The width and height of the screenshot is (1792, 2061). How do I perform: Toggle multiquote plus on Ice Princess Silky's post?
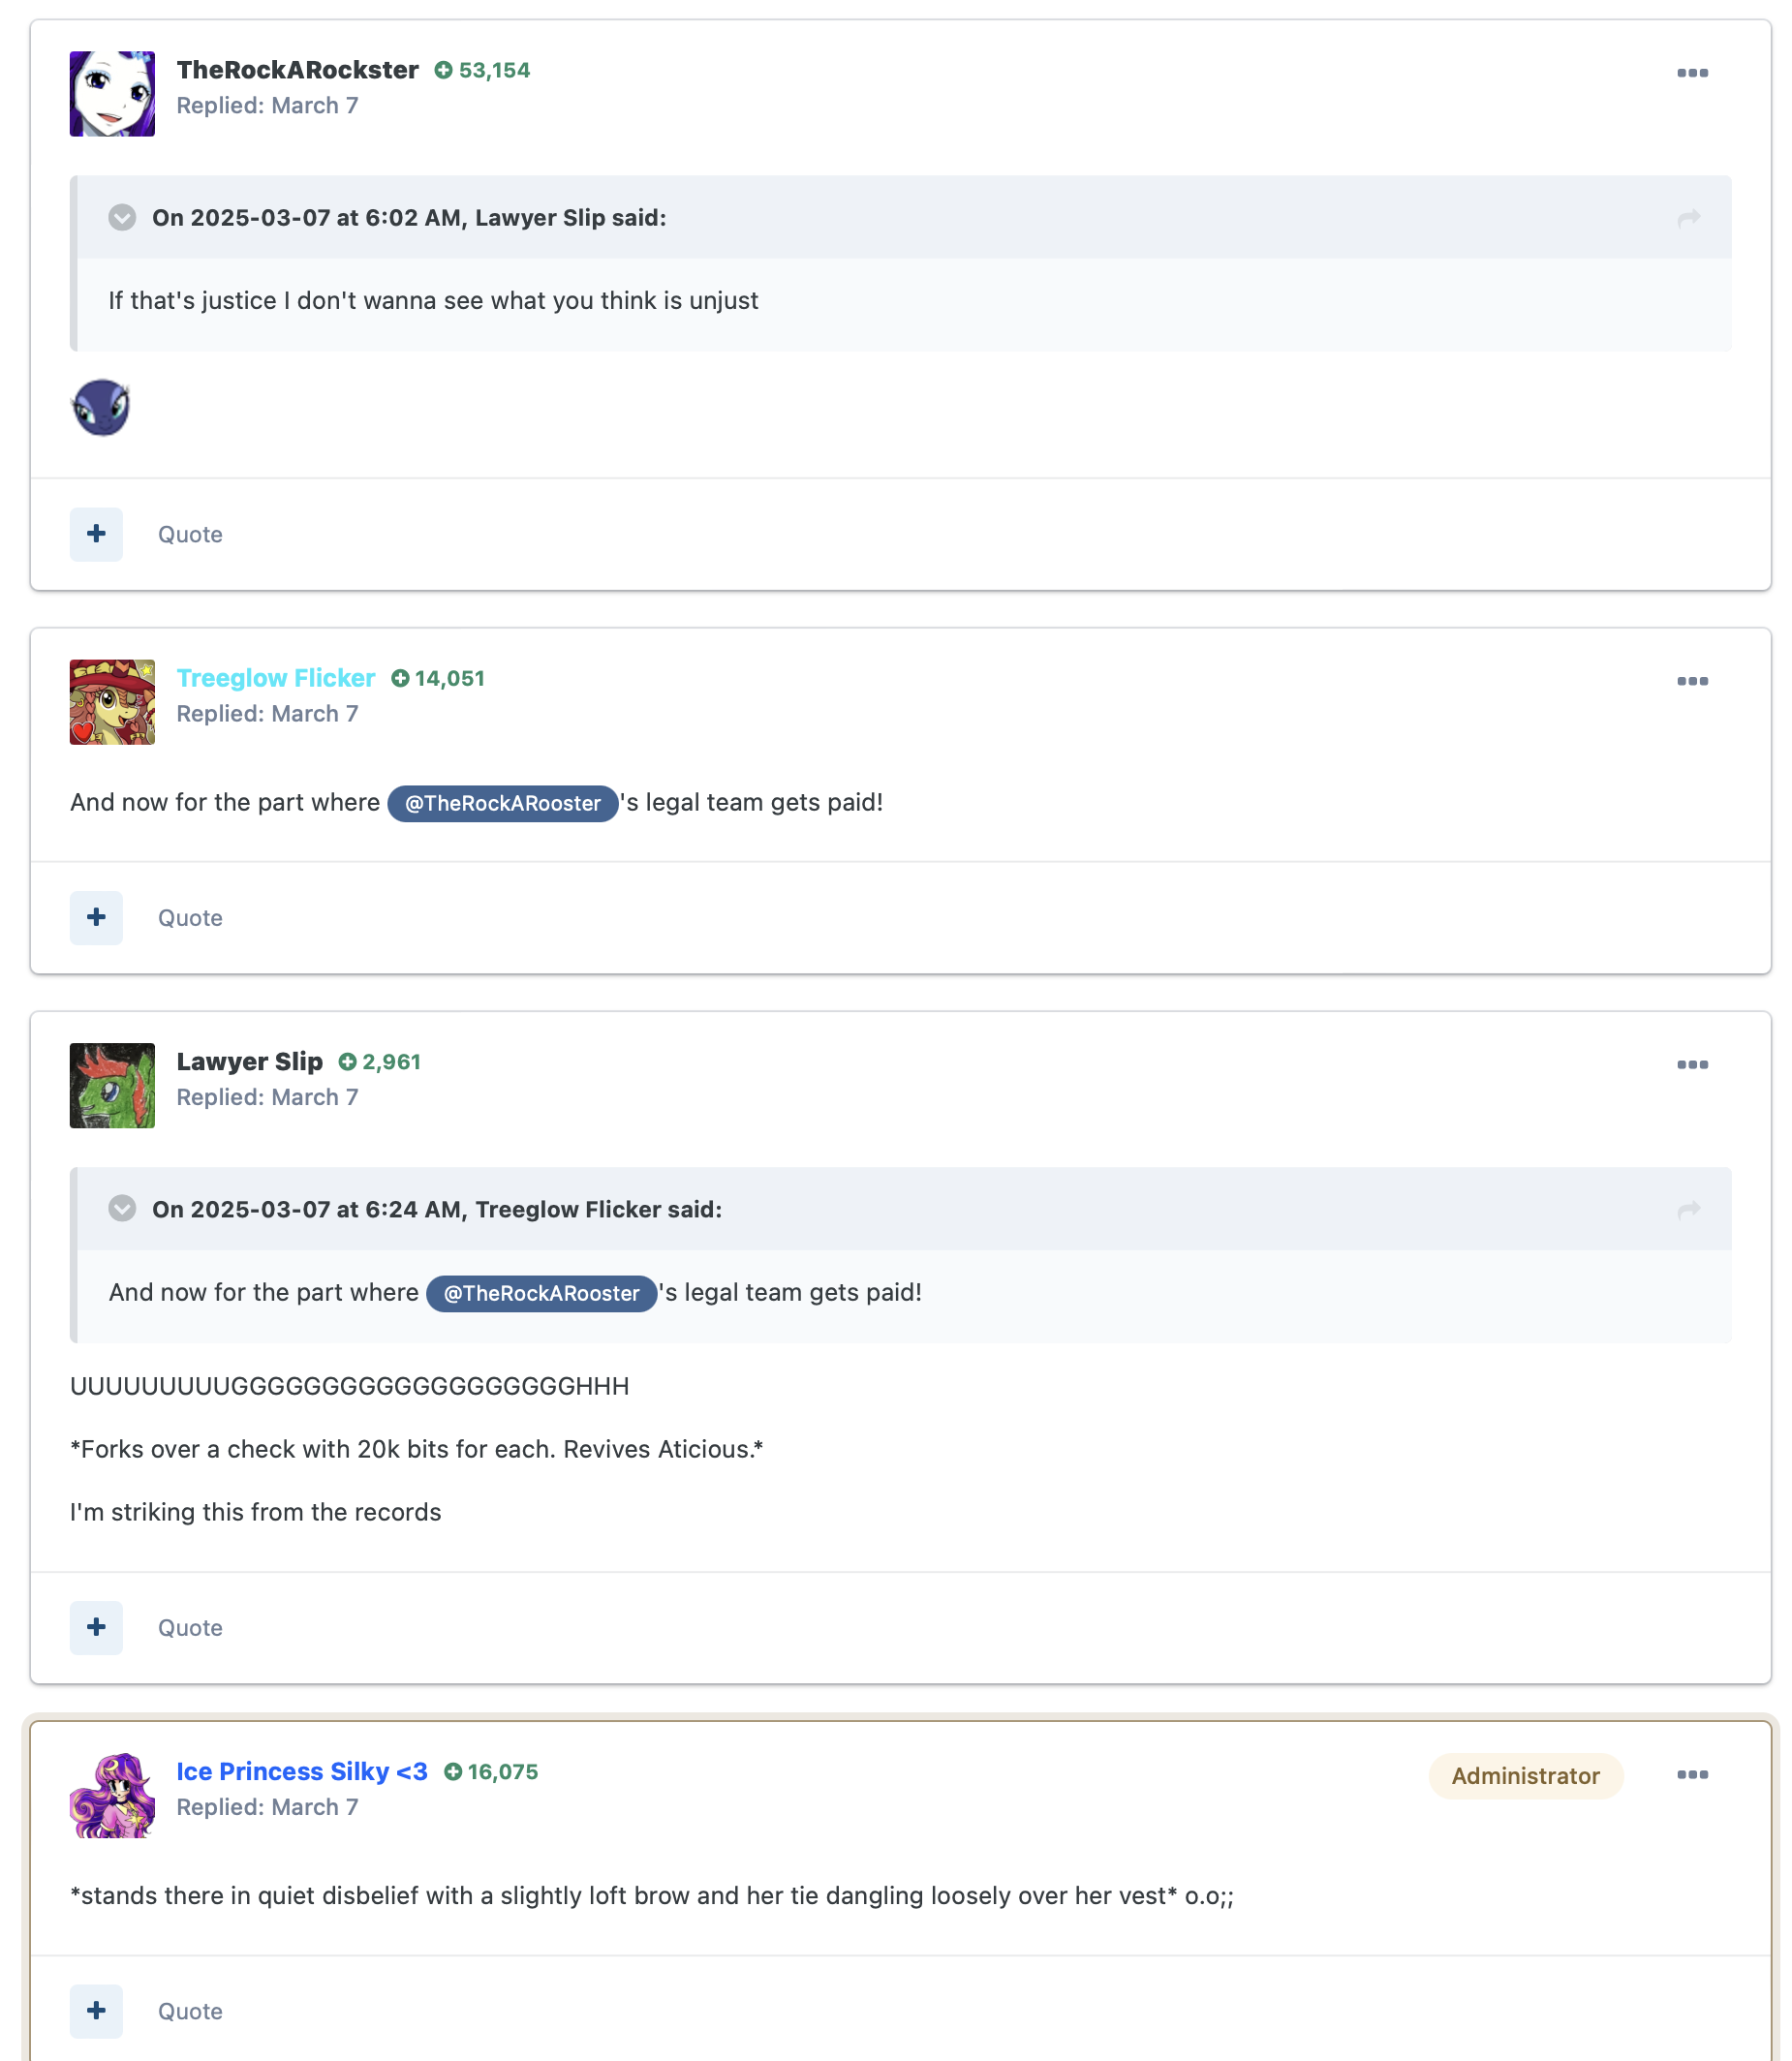(x=96, y=2011)
